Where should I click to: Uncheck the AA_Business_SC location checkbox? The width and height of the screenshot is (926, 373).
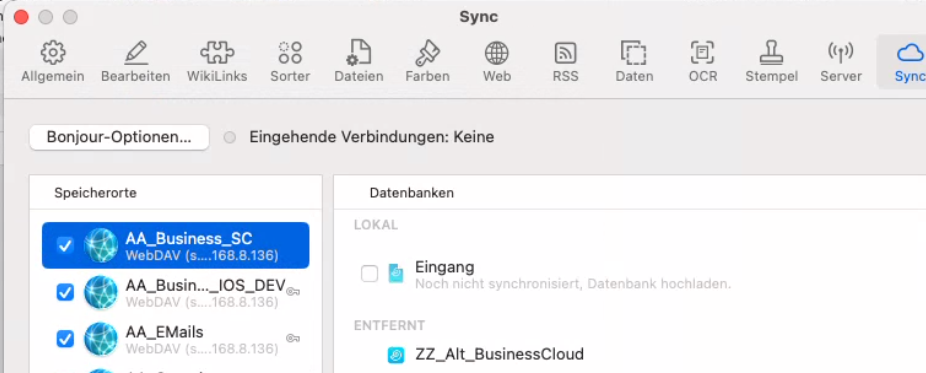pos(65,246)
